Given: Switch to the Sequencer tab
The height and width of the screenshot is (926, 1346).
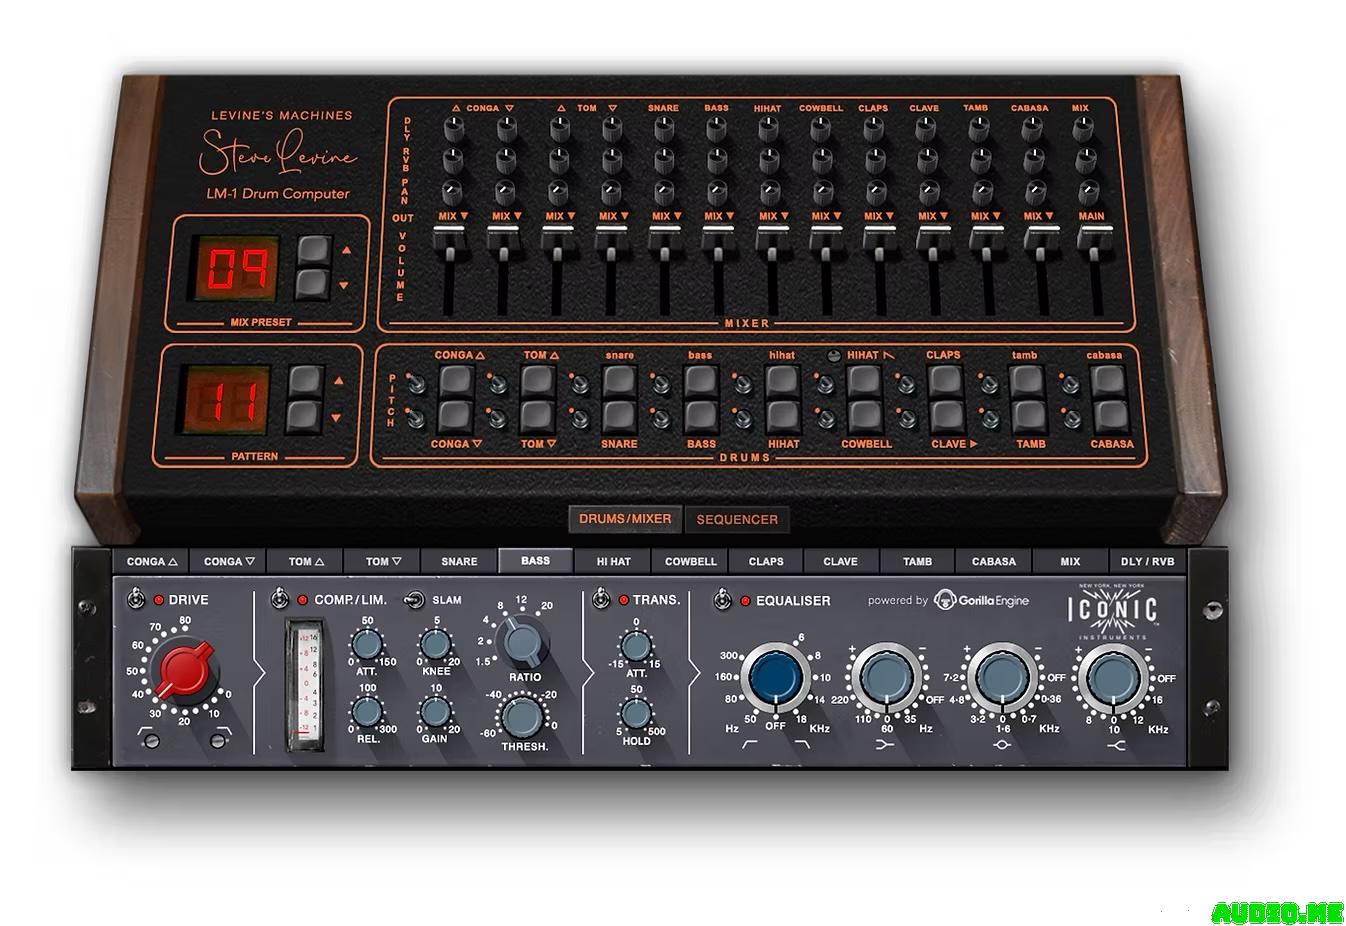Looking at the screenshot, I should click(736, 519).
